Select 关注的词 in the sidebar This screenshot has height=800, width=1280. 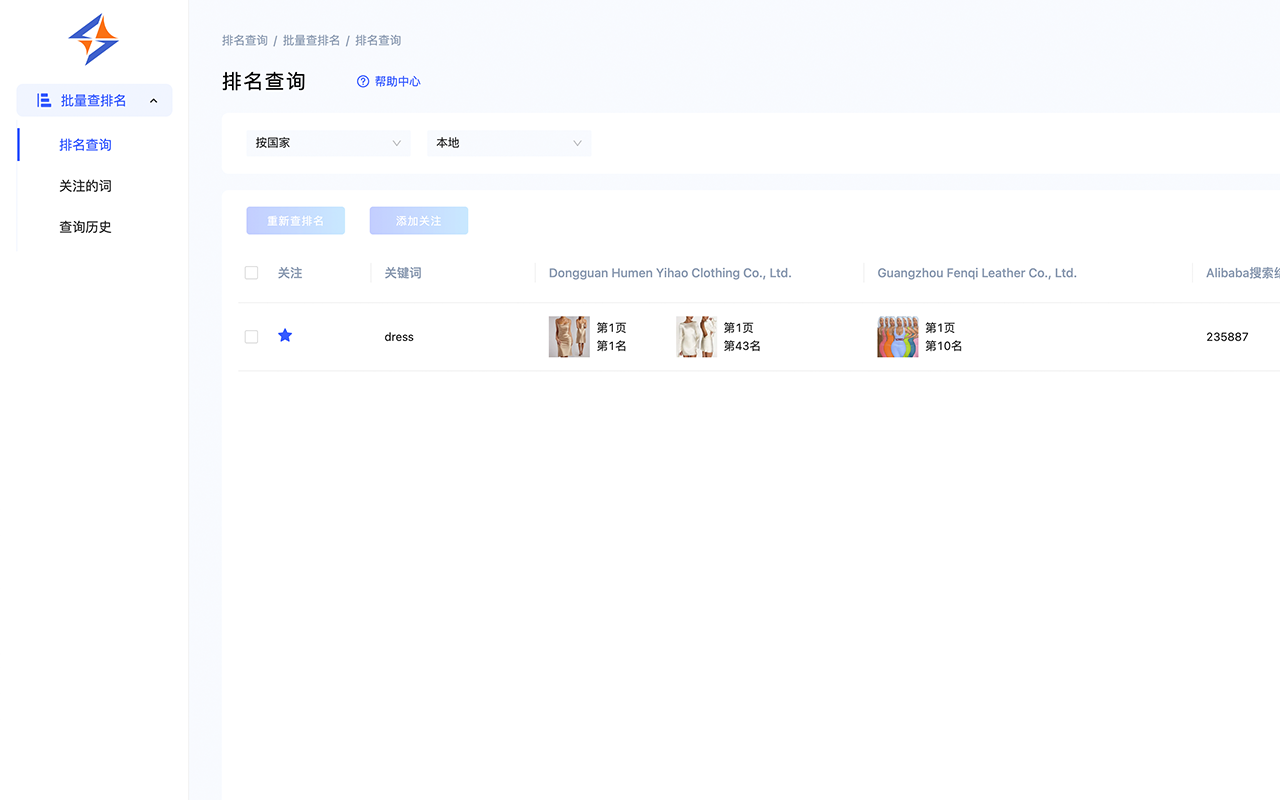(x=85, y=185)
